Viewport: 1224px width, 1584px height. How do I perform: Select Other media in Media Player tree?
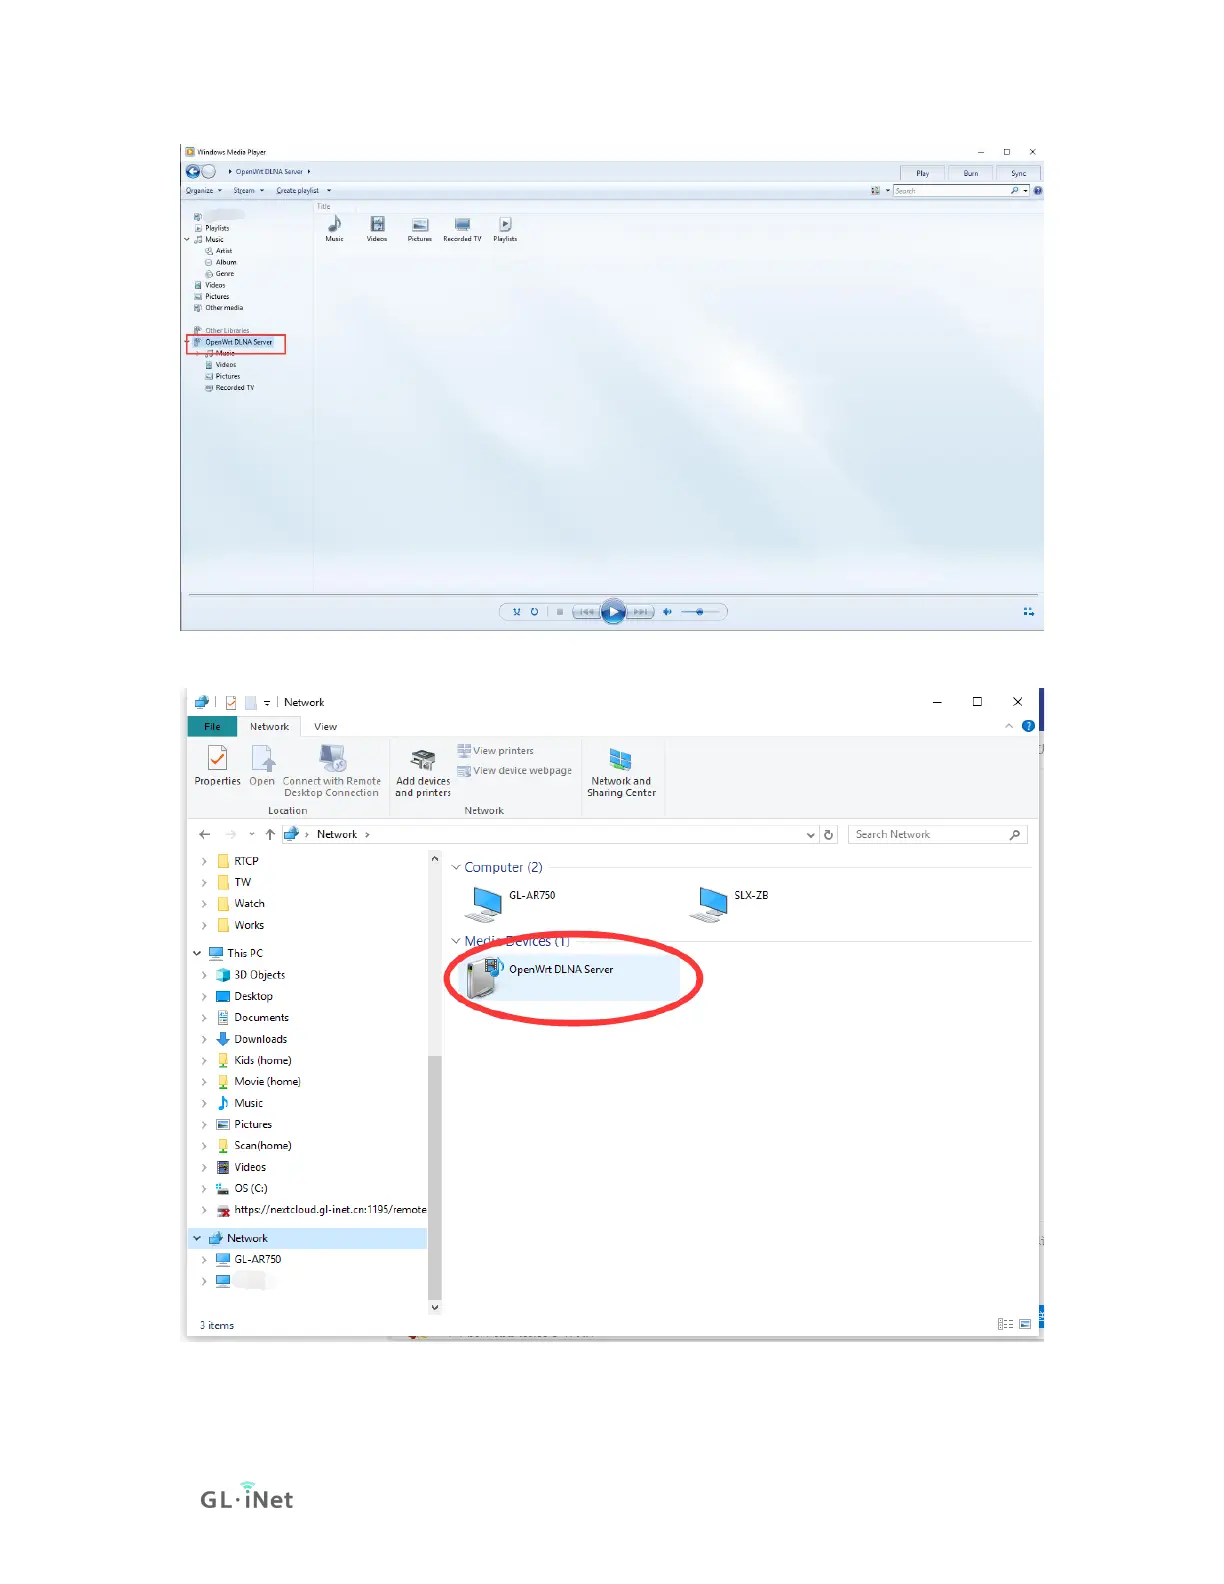coord(223,308)
